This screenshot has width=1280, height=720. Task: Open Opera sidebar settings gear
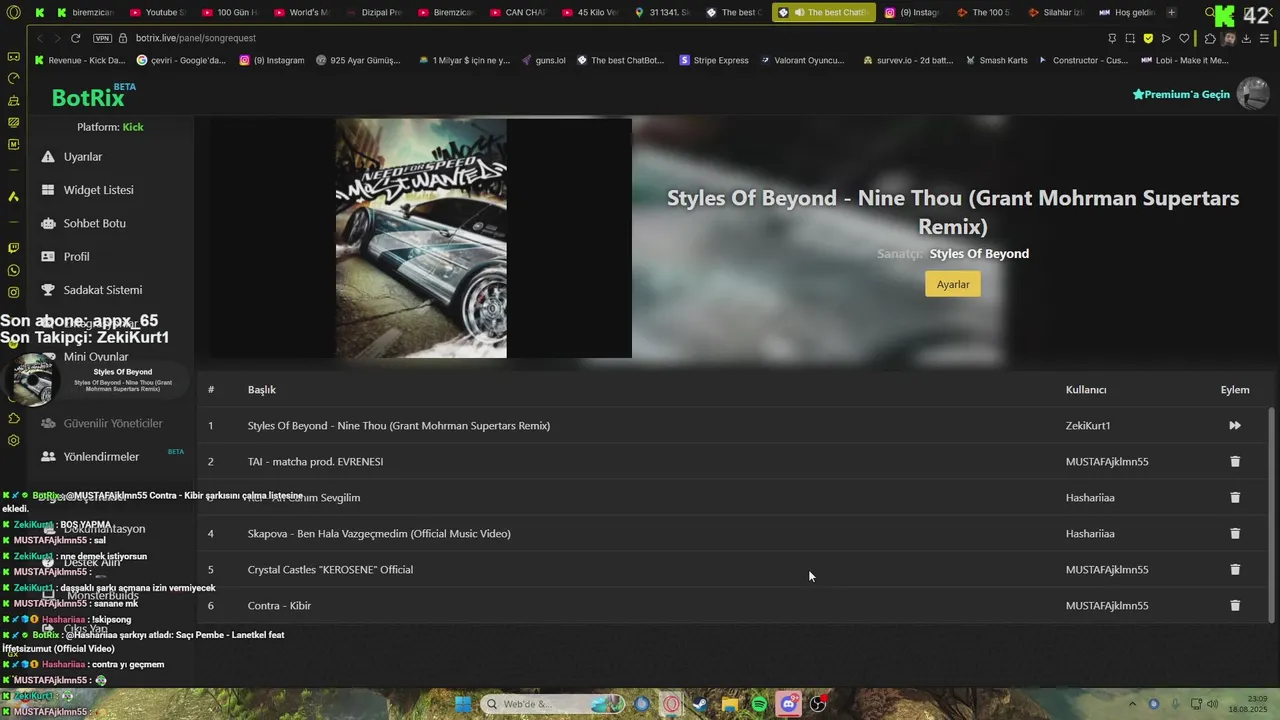[13, 440]
